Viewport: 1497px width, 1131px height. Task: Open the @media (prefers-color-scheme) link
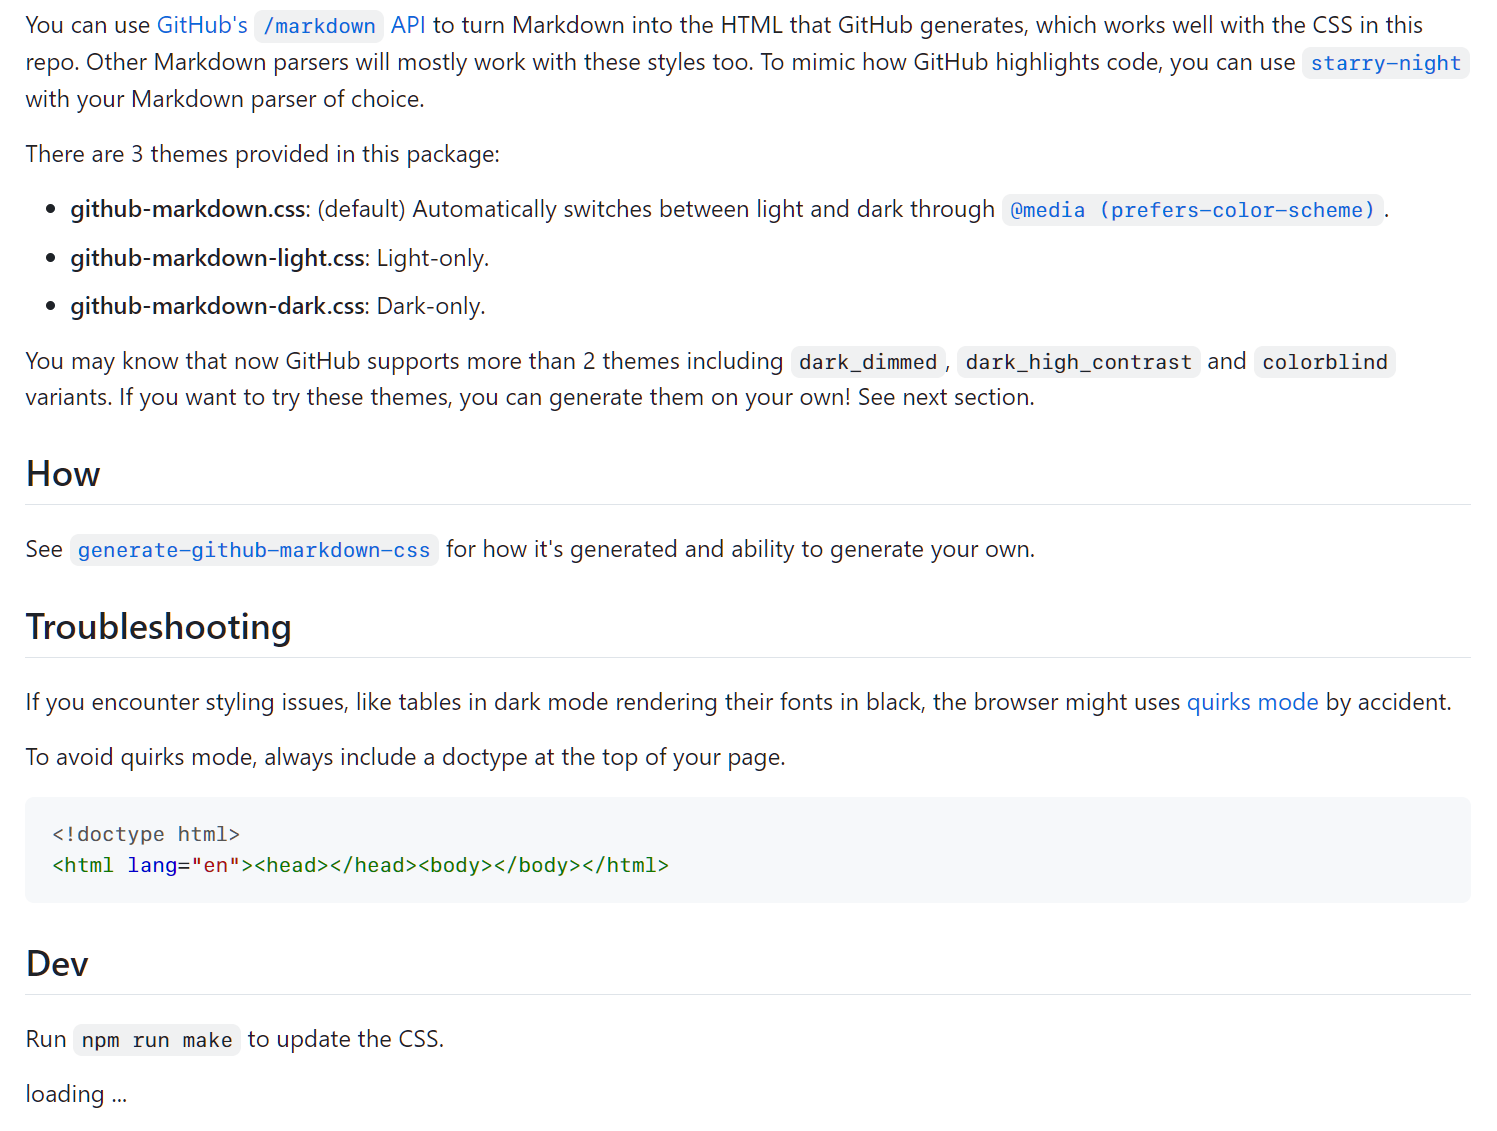click(1193, 210)
